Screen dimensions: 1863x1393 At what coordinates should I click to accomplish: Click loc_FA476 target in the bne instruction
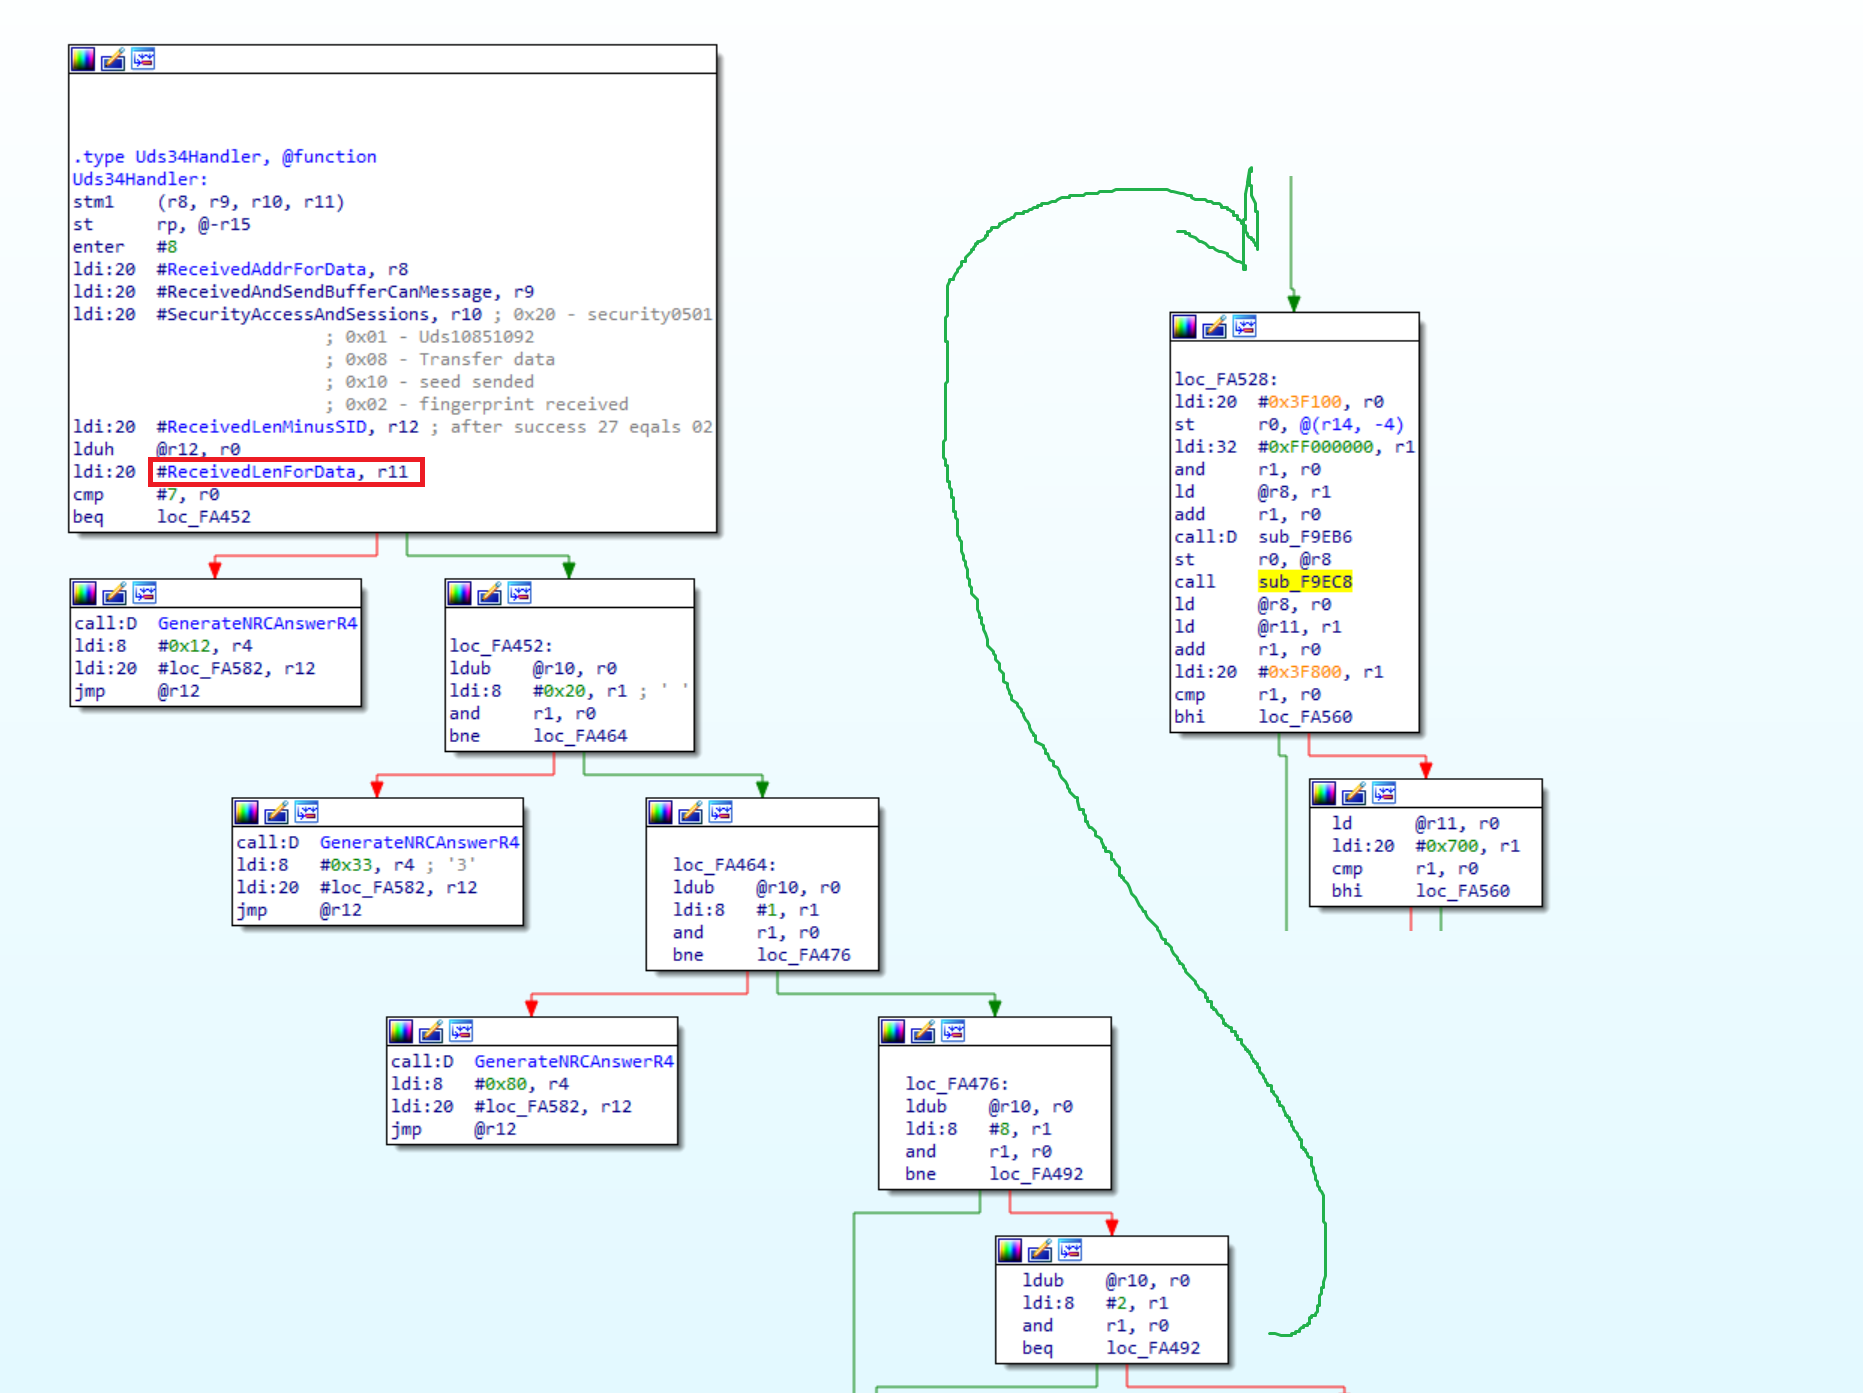805,955
